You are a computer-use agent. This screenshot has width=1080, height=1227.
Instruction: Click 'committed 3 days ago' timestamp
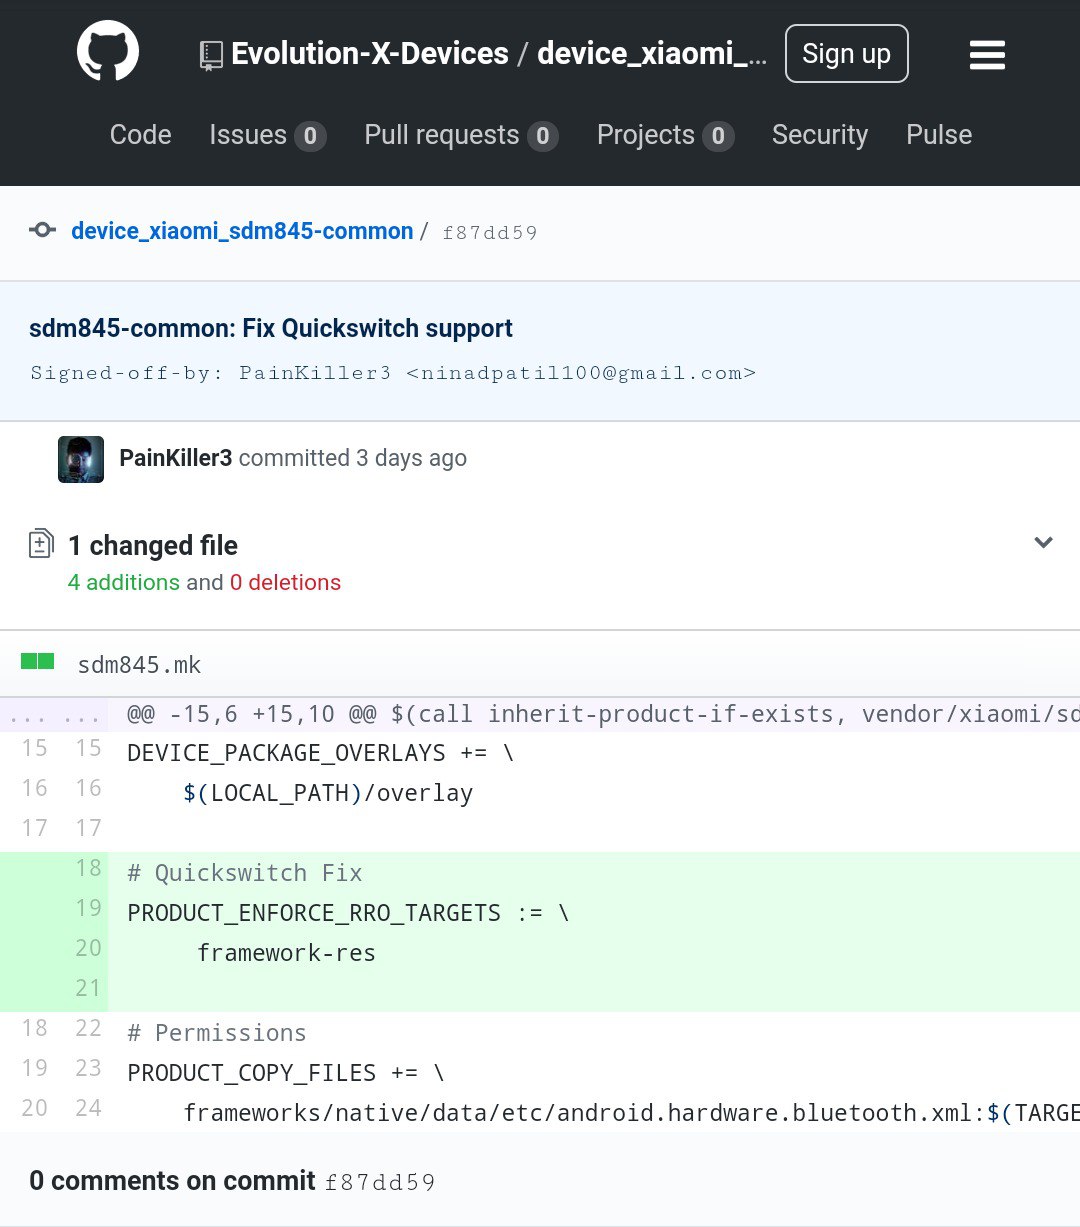[x=353, y=458]
